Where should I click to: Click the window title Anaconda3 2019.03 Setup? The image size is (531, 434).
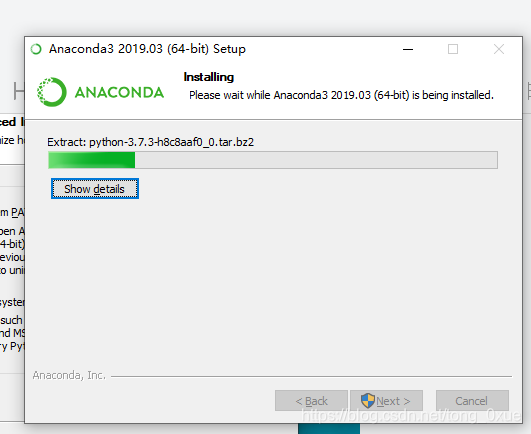coord(147,49)
